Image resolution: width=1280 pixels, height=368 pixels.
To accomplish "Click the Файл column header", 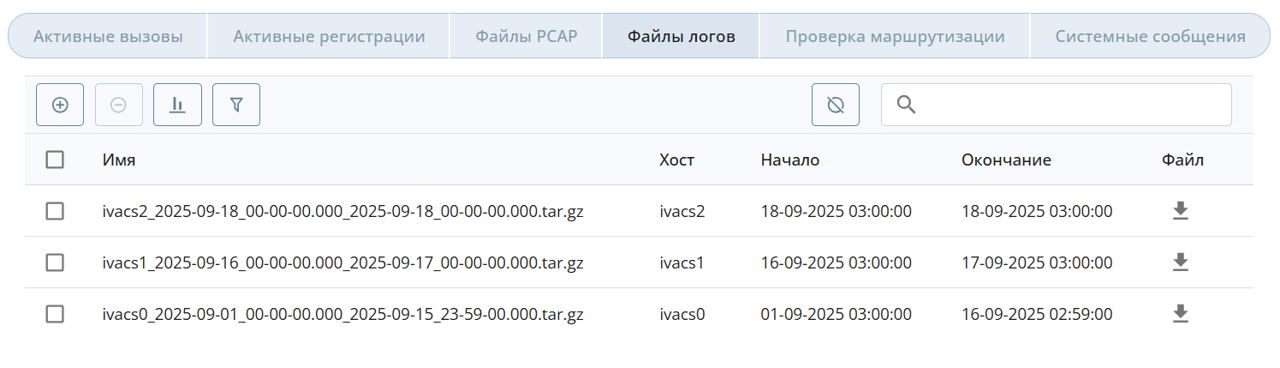I will click(x=1183, y=160).
